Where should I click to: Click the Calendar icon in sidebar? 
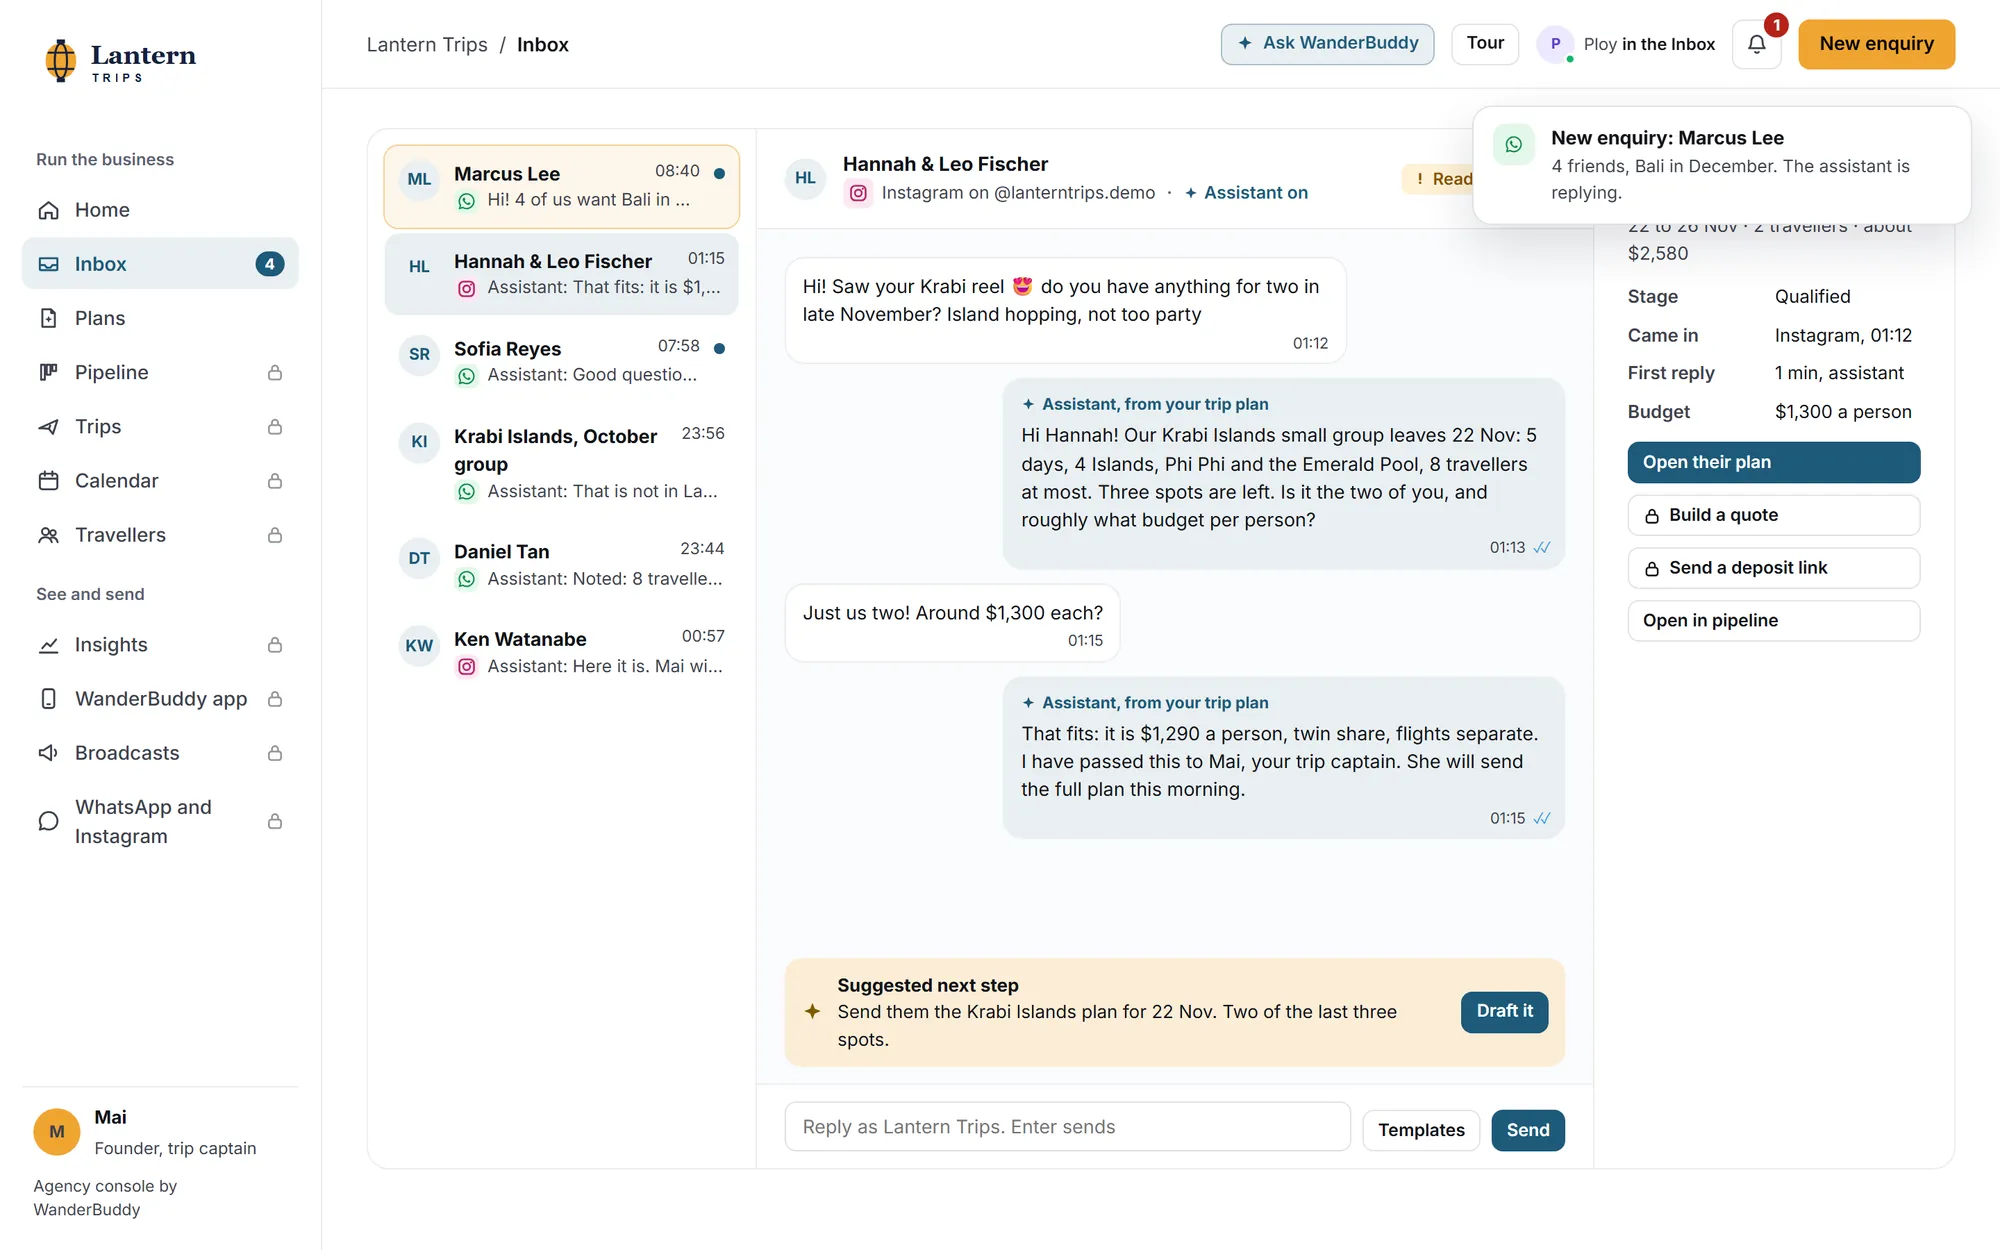coord(48,481)
